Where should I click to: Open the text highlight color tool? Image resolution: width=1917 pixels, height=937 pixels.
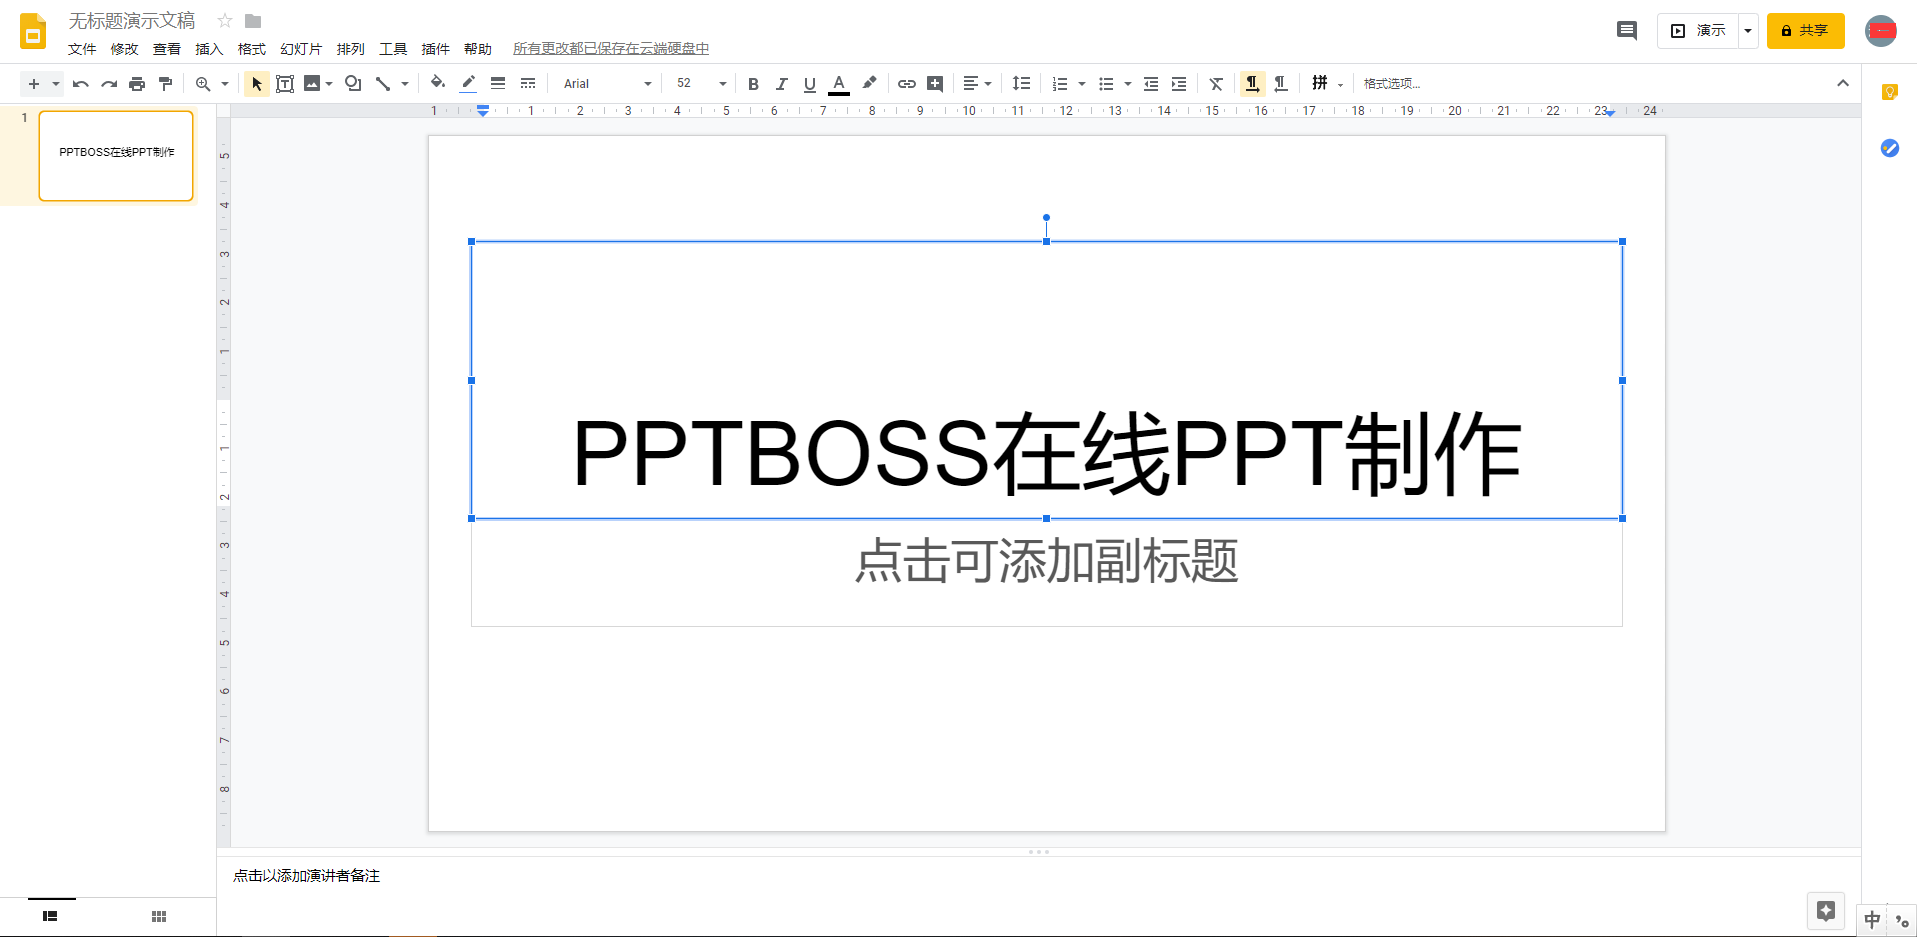(x=869, y=84)
